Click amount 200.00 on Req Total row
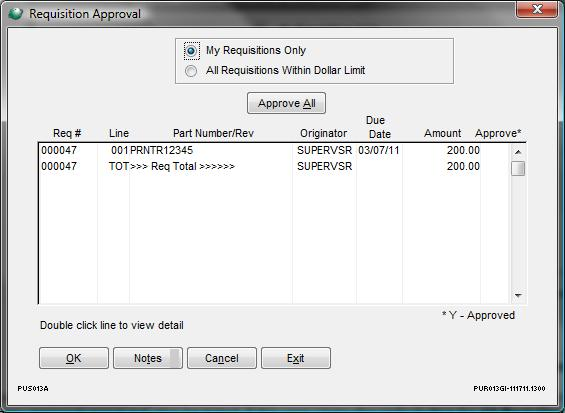The width and height of the screenshot is (565, 413). click(463, 166)
